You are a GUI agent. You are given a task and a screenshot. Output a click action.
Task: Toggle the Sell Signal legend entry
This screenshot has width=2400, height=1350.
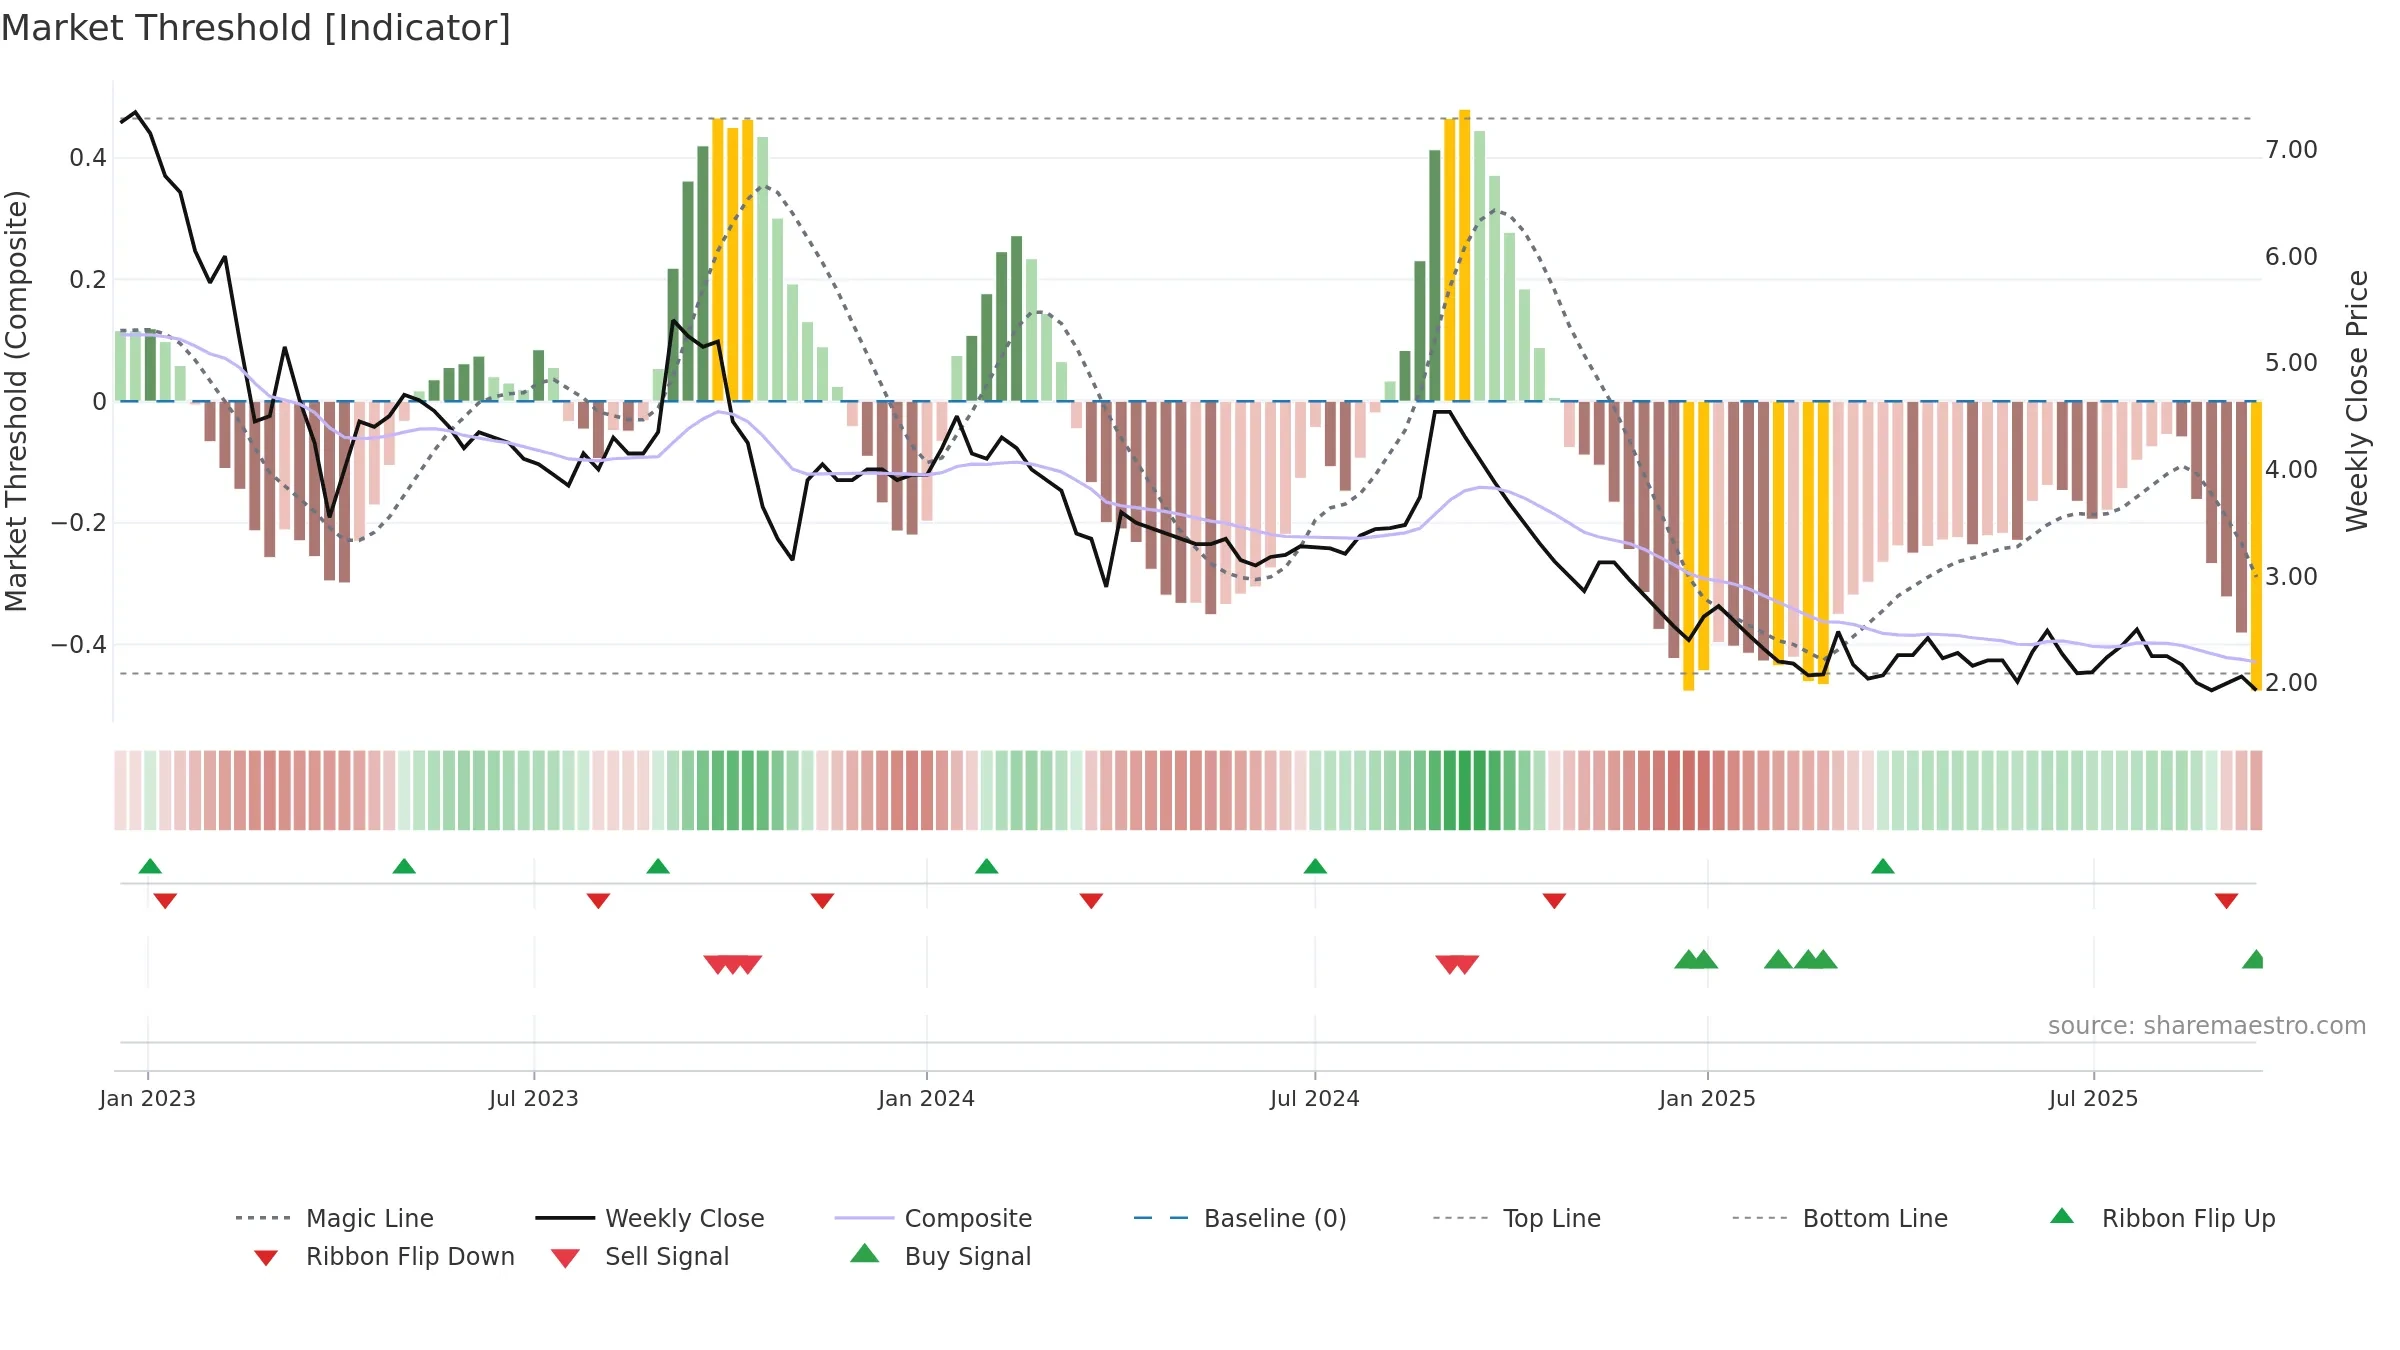pos(640,1256)
